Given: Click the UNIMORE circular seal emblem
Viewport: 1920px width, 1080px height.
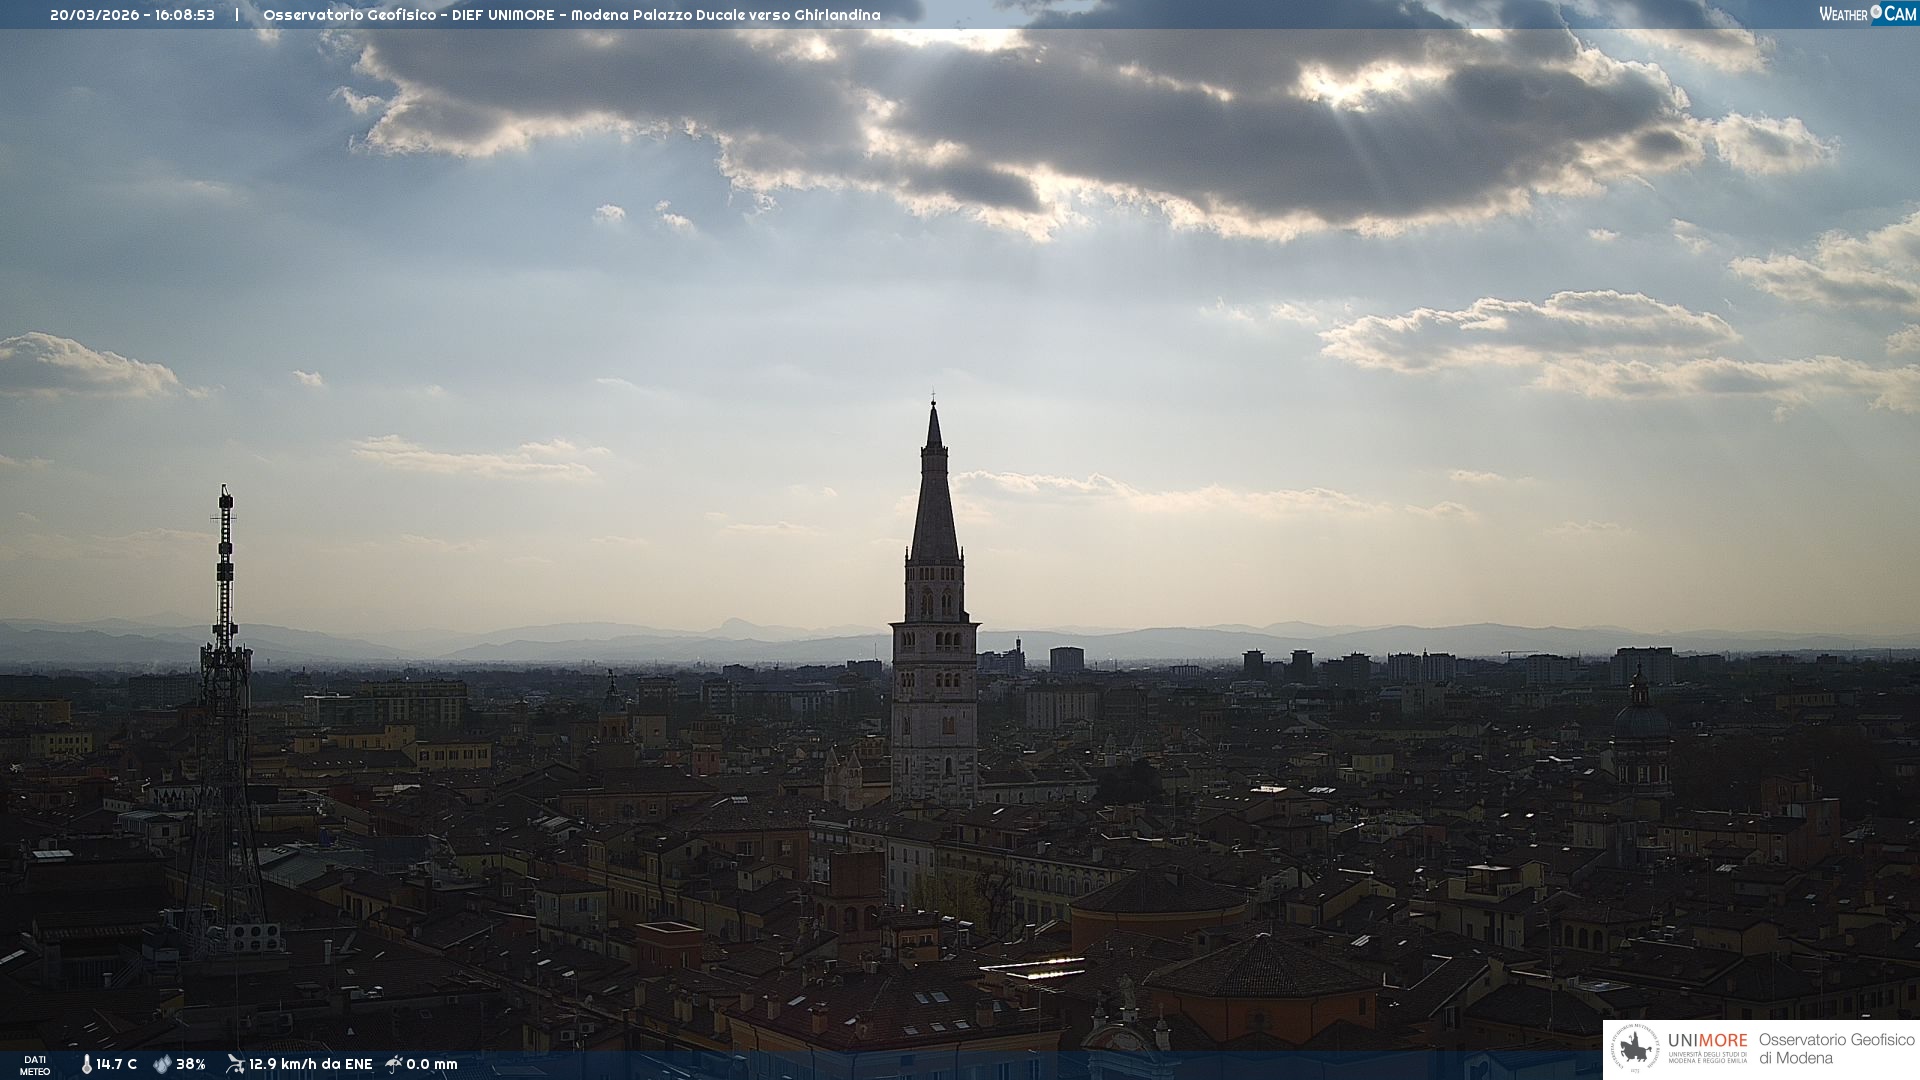Looking at the screenshot, I should click(x=1636, y=1049).
